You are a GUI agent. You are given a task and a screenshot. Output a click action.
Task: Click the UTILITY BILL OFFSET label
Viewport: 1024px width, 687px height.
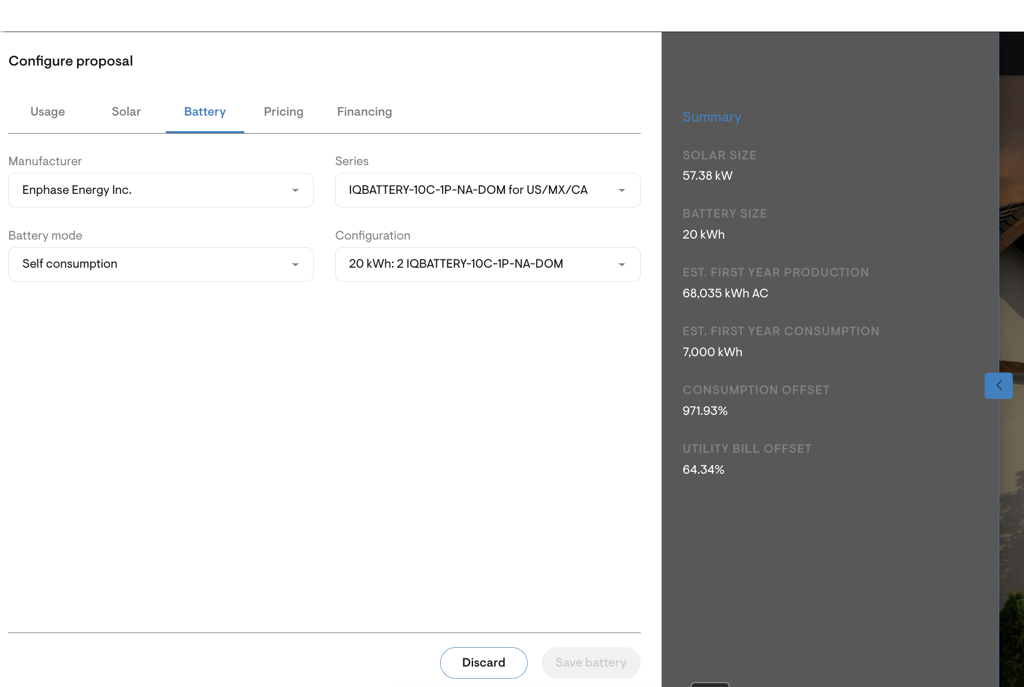coord(746,449)
